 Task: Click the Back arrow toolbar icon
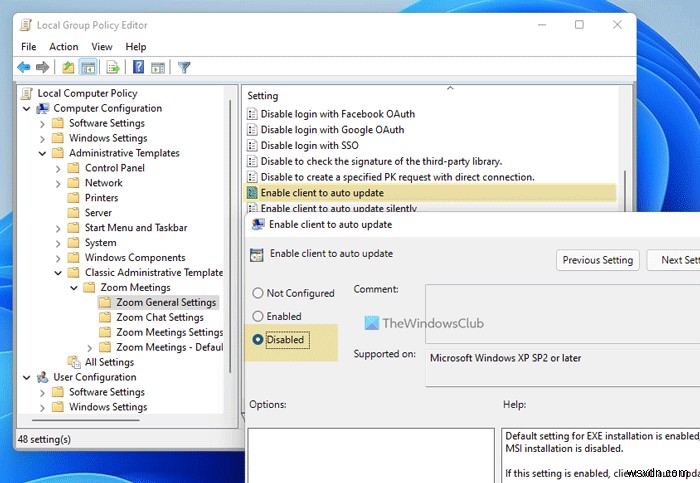tap(24, 67)
